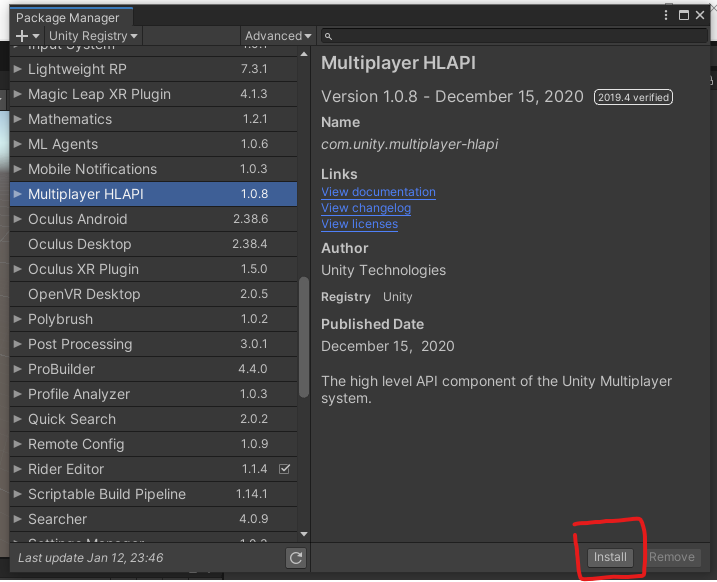Expand the Magic Leap XR Plugin arrow
Image resolution: width=717 pixels, height=582 pixels.
18,94
